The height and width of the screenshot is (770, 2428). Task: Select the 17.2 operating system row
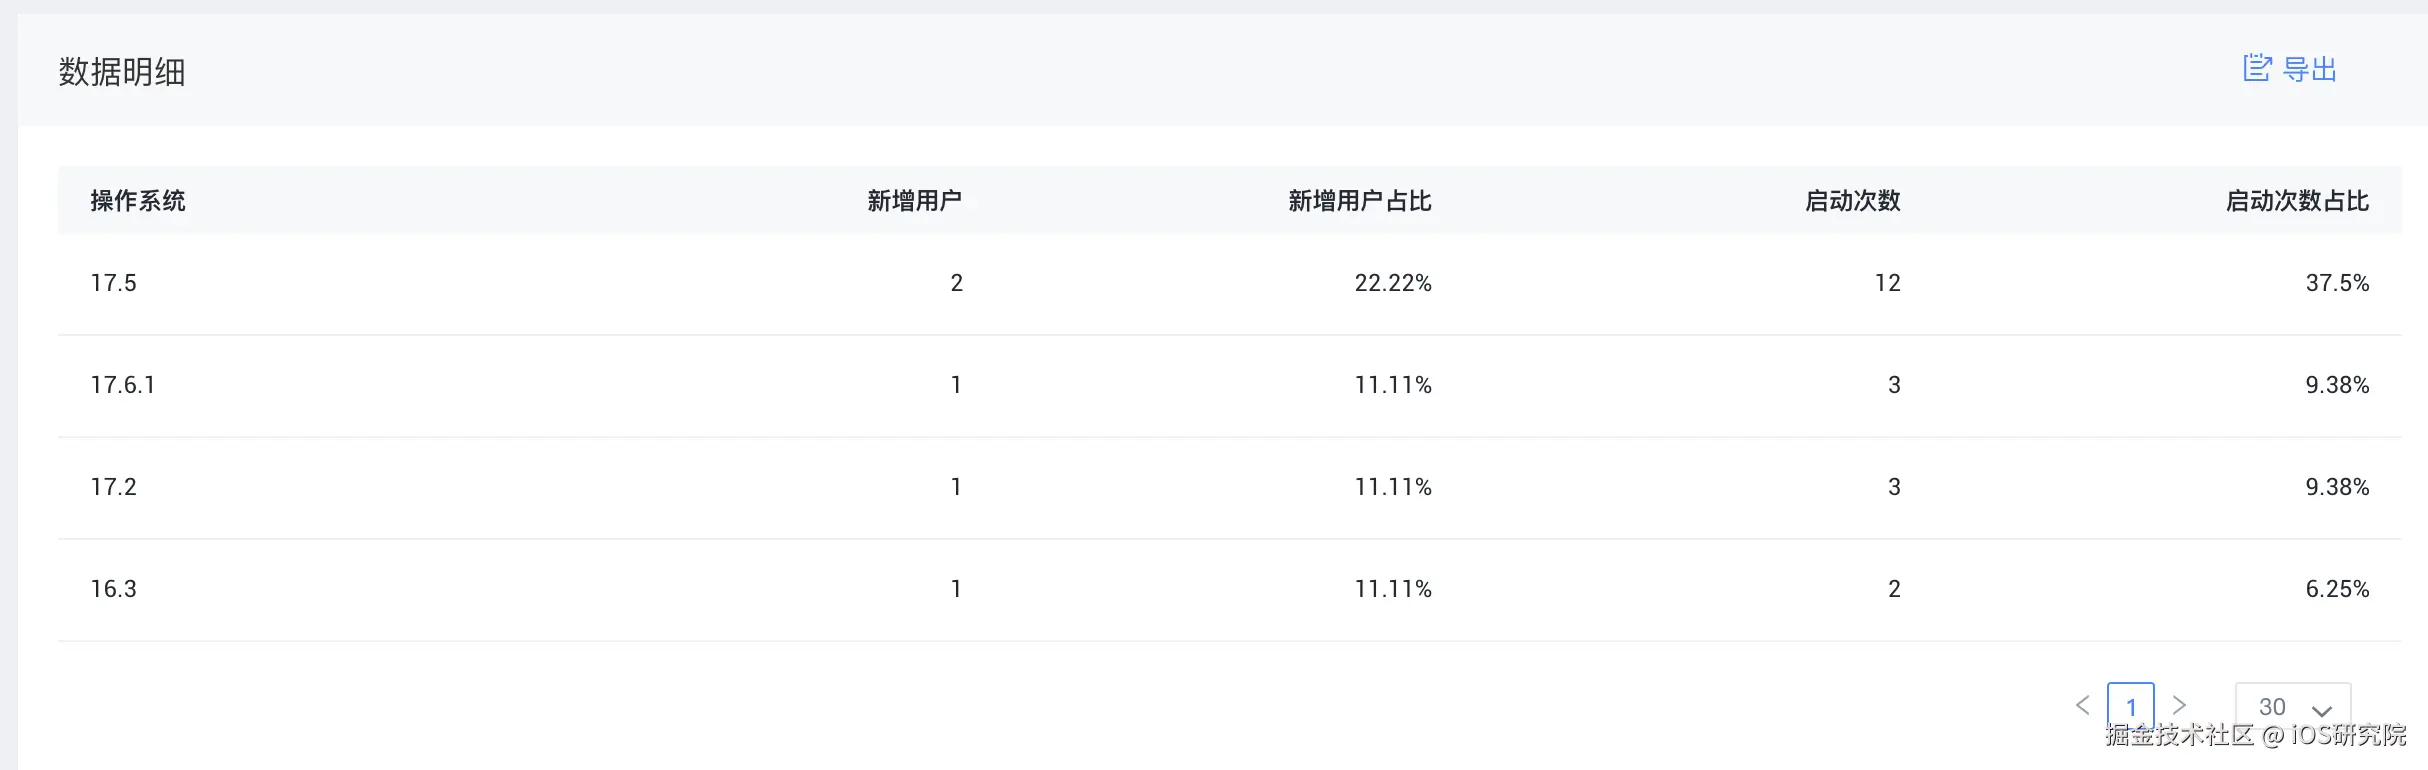114,487
